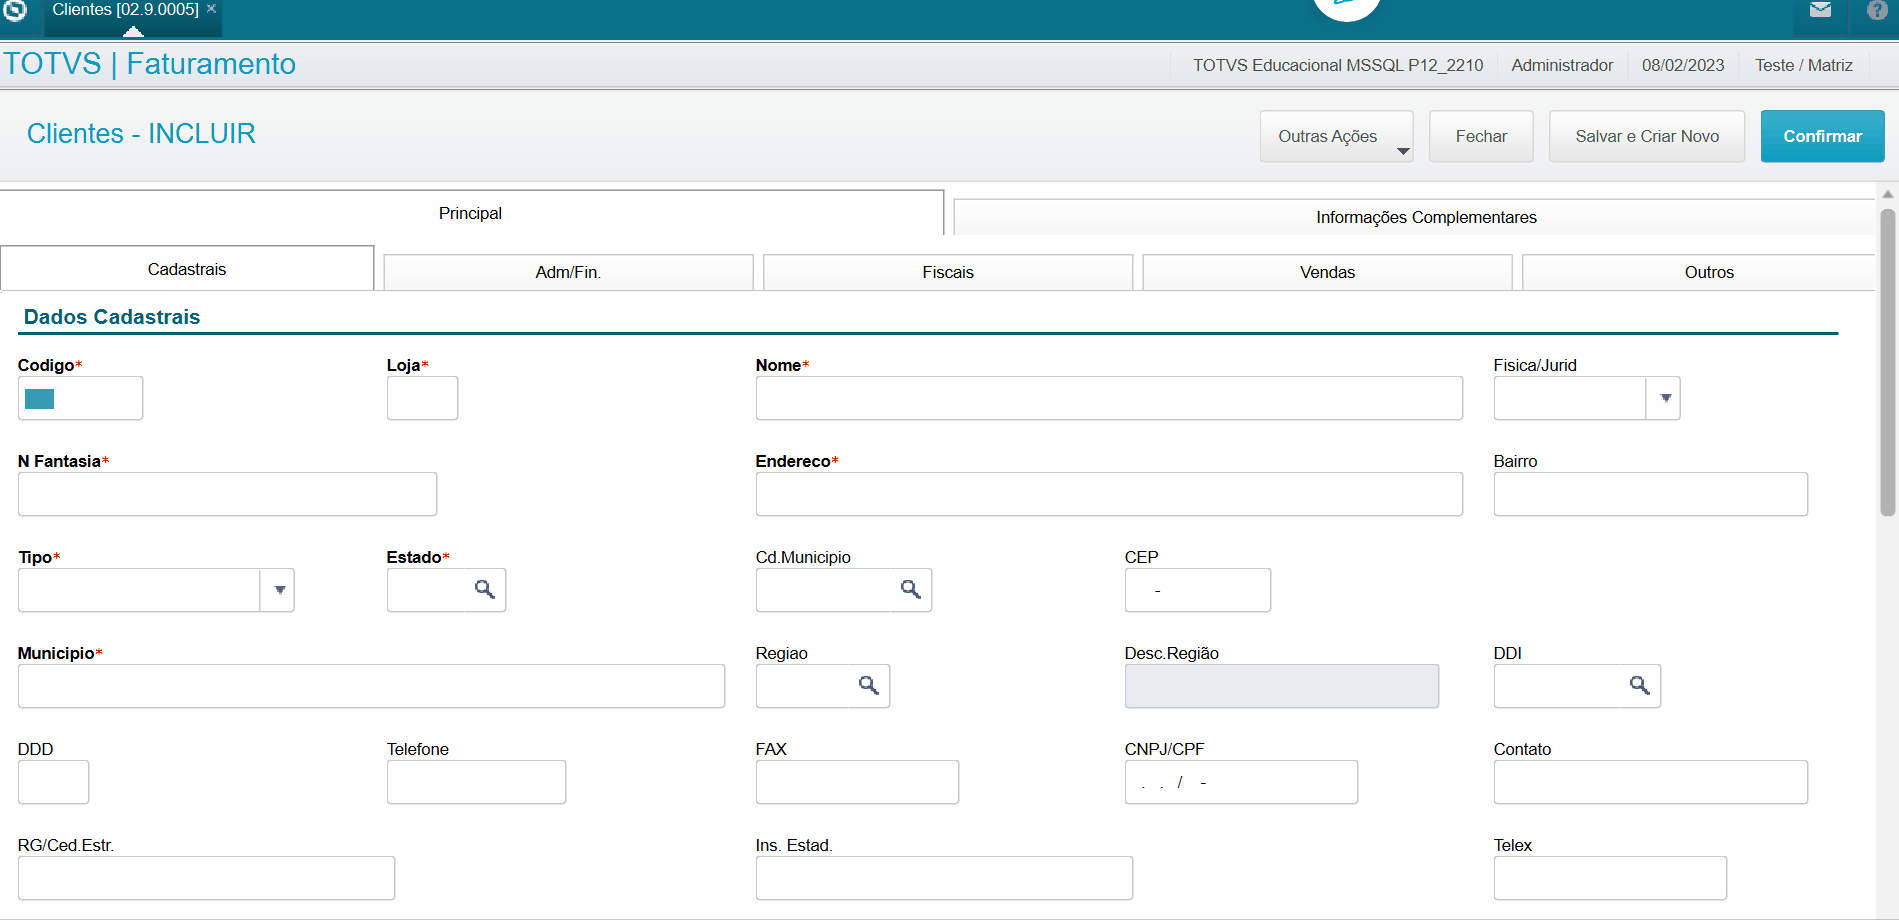1899x920 pixels.
Task: Focus the DDD input field
Action: click(x=53, y=782)
